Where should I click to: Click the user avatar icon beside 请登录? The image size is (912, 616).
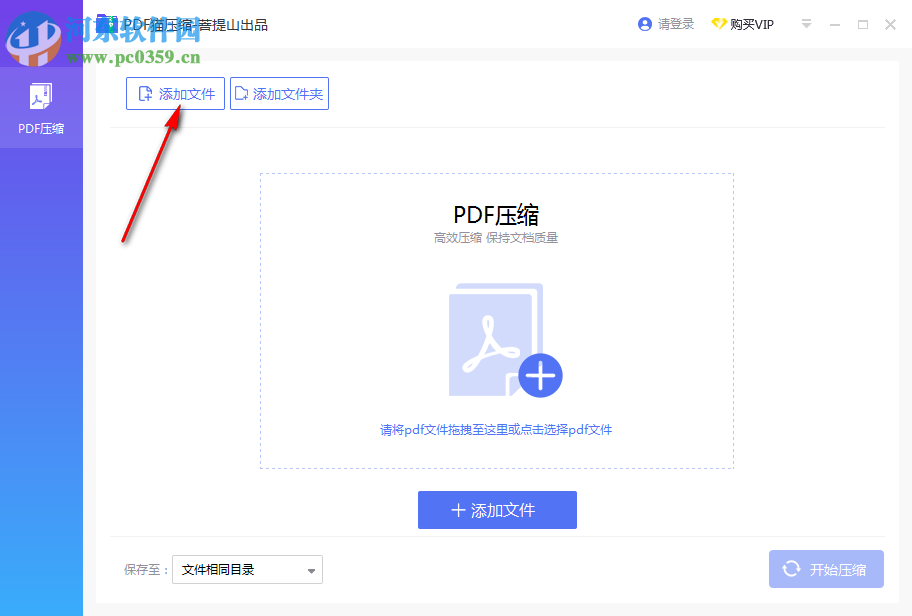tap(645, 23)
